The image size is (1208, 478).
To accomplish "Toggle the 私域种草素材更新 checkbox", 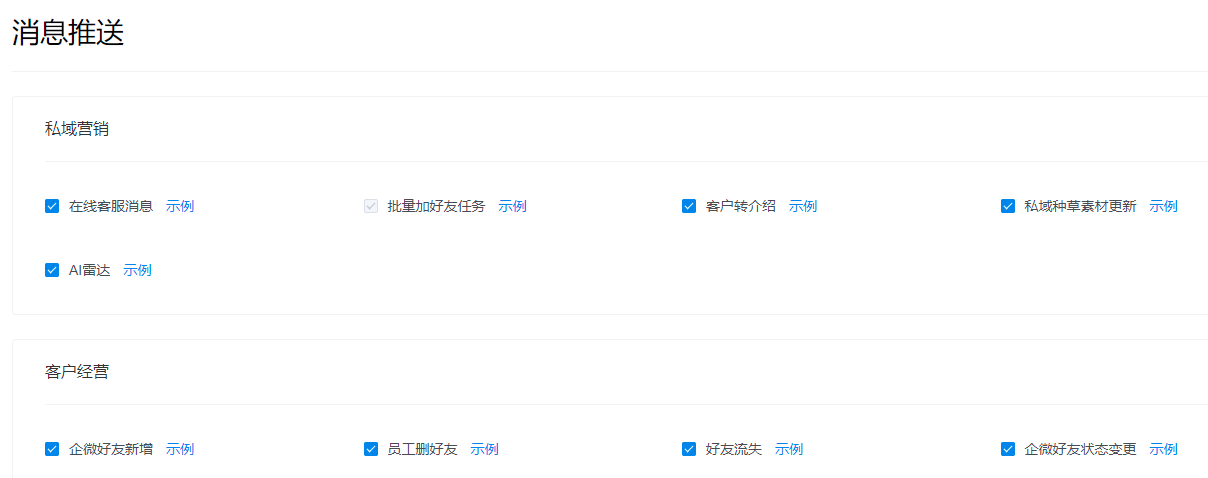I will click(1008, 206).
